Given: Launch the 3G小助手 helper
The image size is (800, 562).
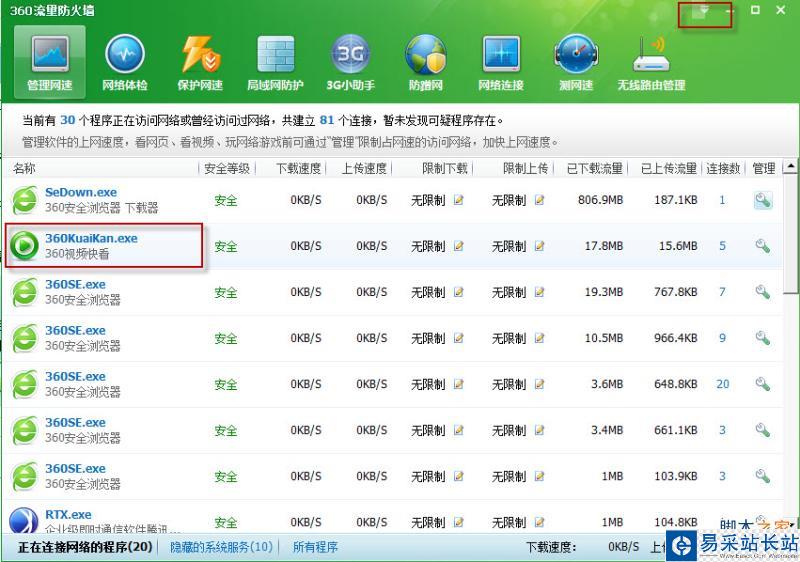Looking at the screenshot, I should [x=351, y=62].
